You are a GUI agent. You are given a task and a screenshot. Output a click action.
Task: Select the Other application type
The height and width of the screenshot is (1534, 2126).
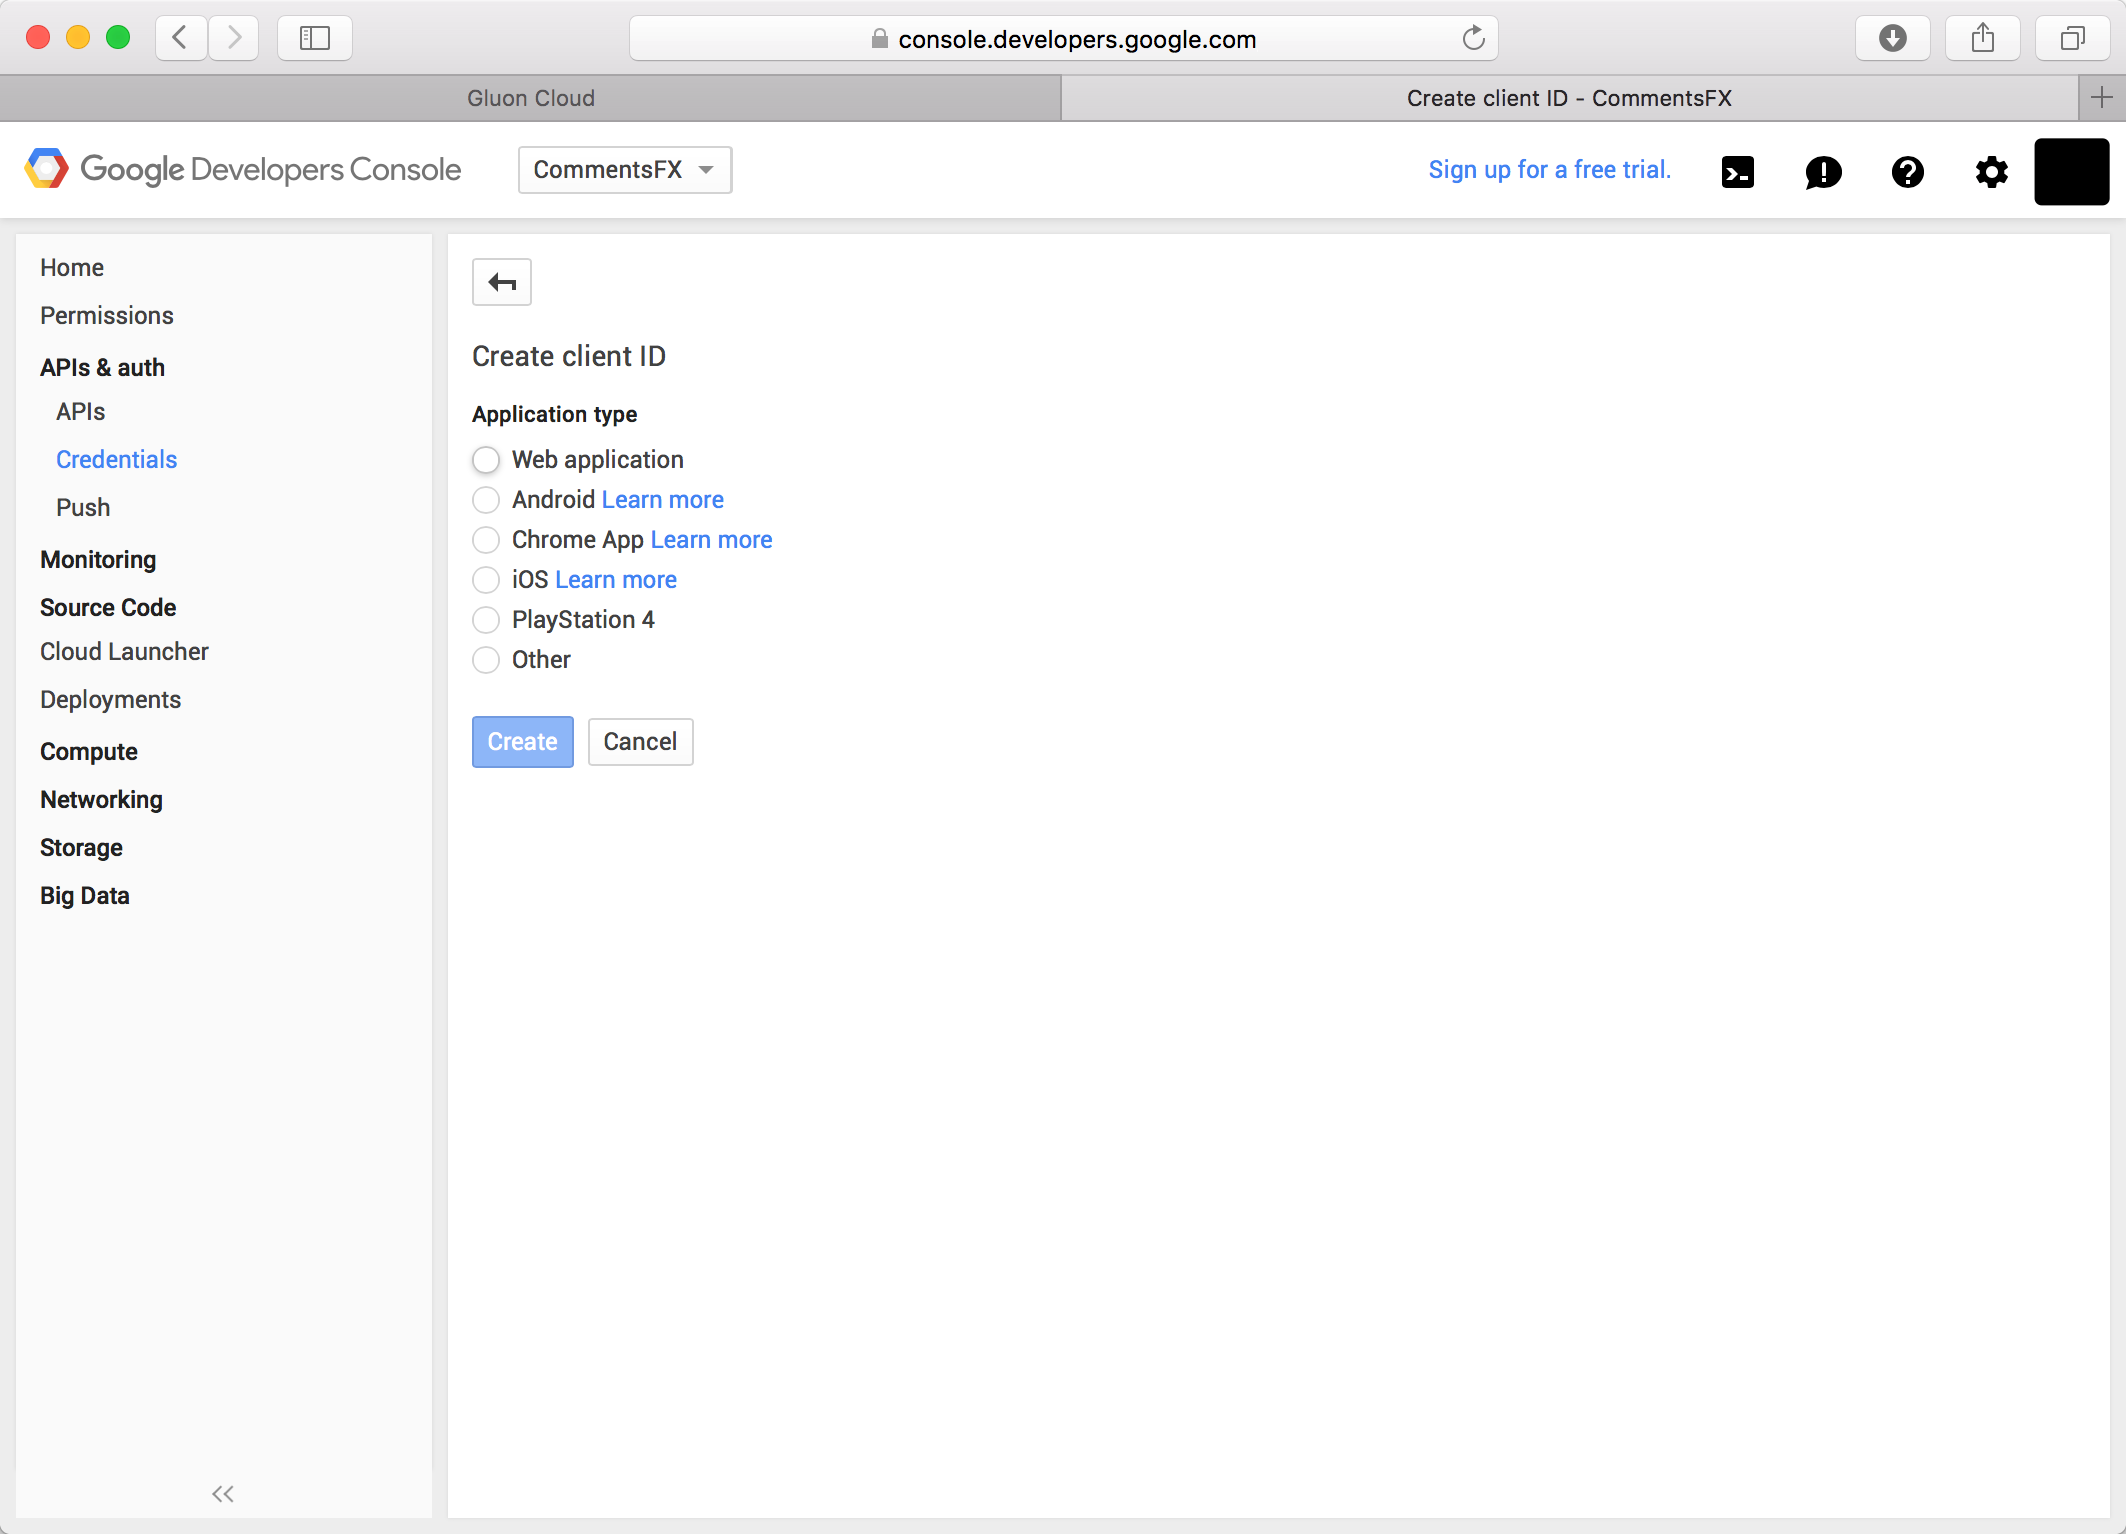pyautogui.click(x=486, y=659)
